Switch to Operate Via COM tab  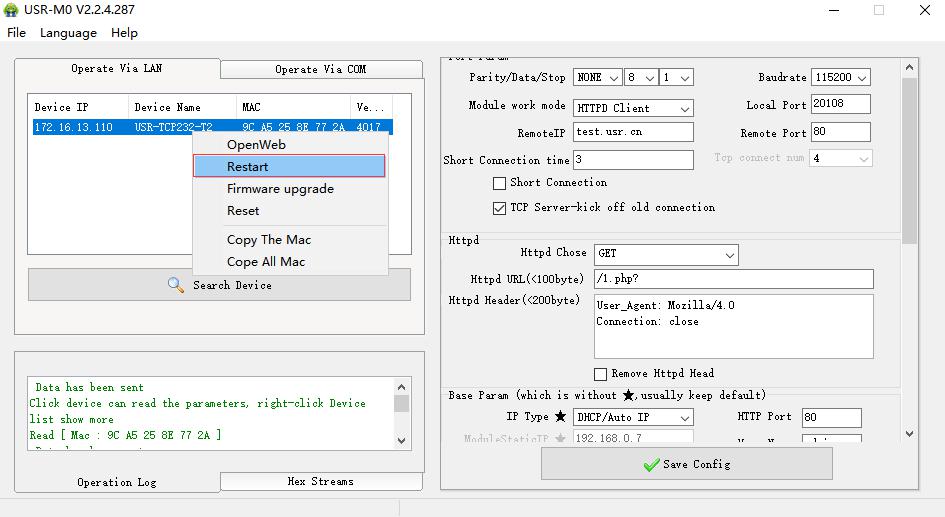click(x=321, y=69)
